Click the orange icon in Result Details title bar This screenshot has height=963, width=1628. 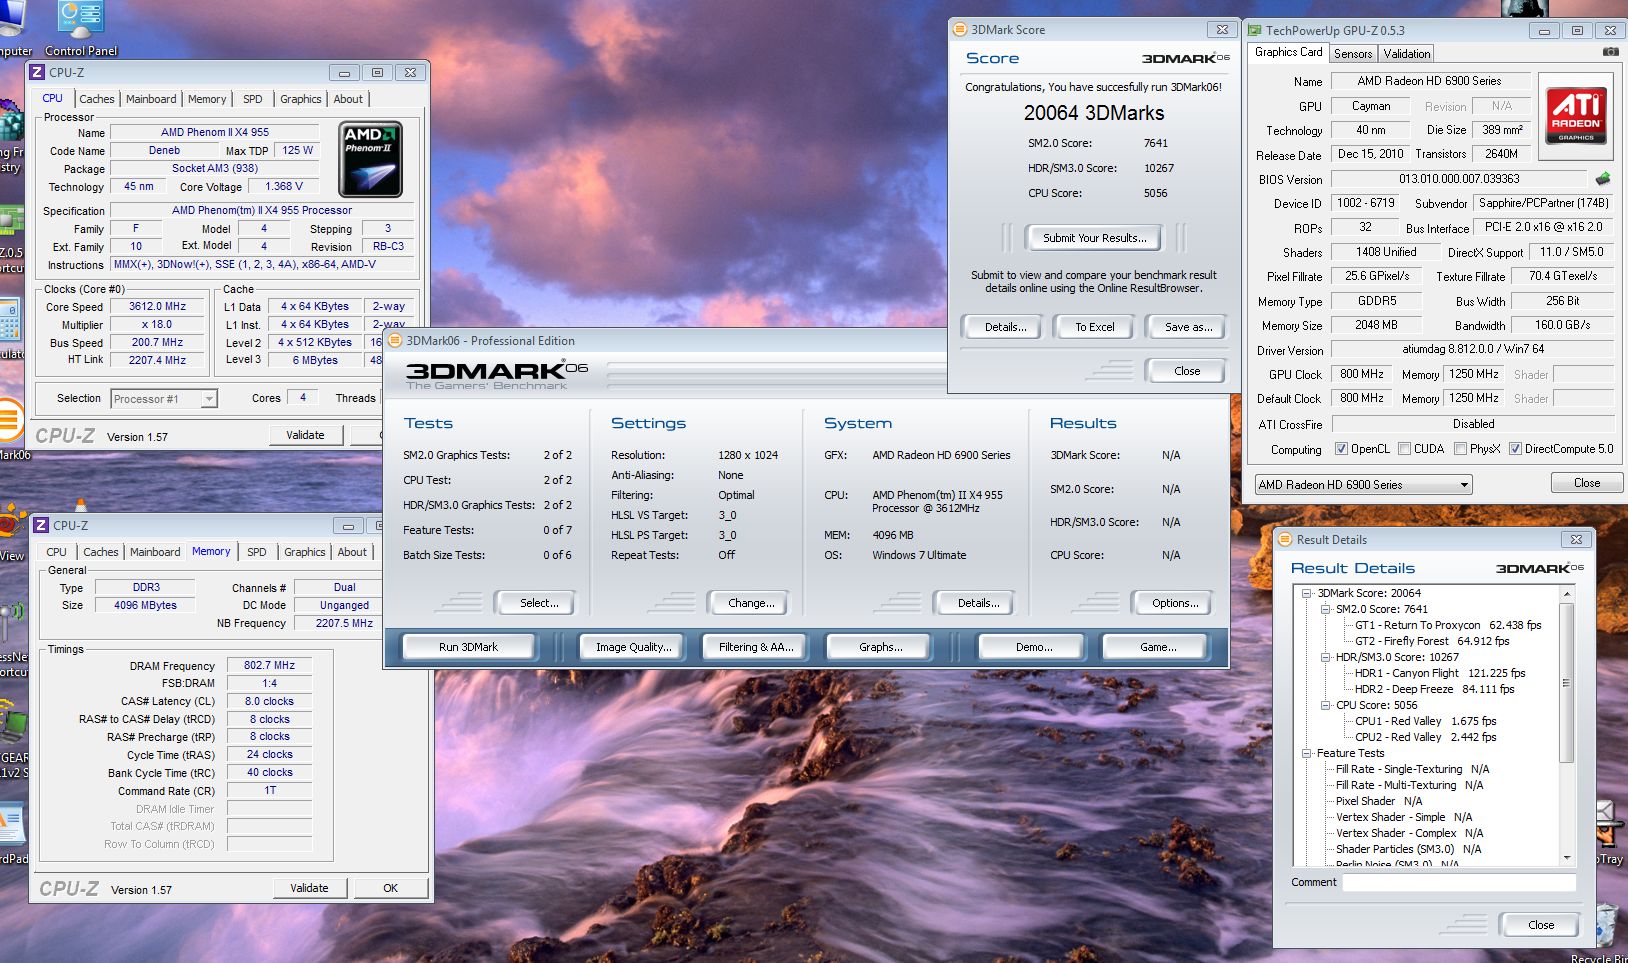pos(1285,539)
